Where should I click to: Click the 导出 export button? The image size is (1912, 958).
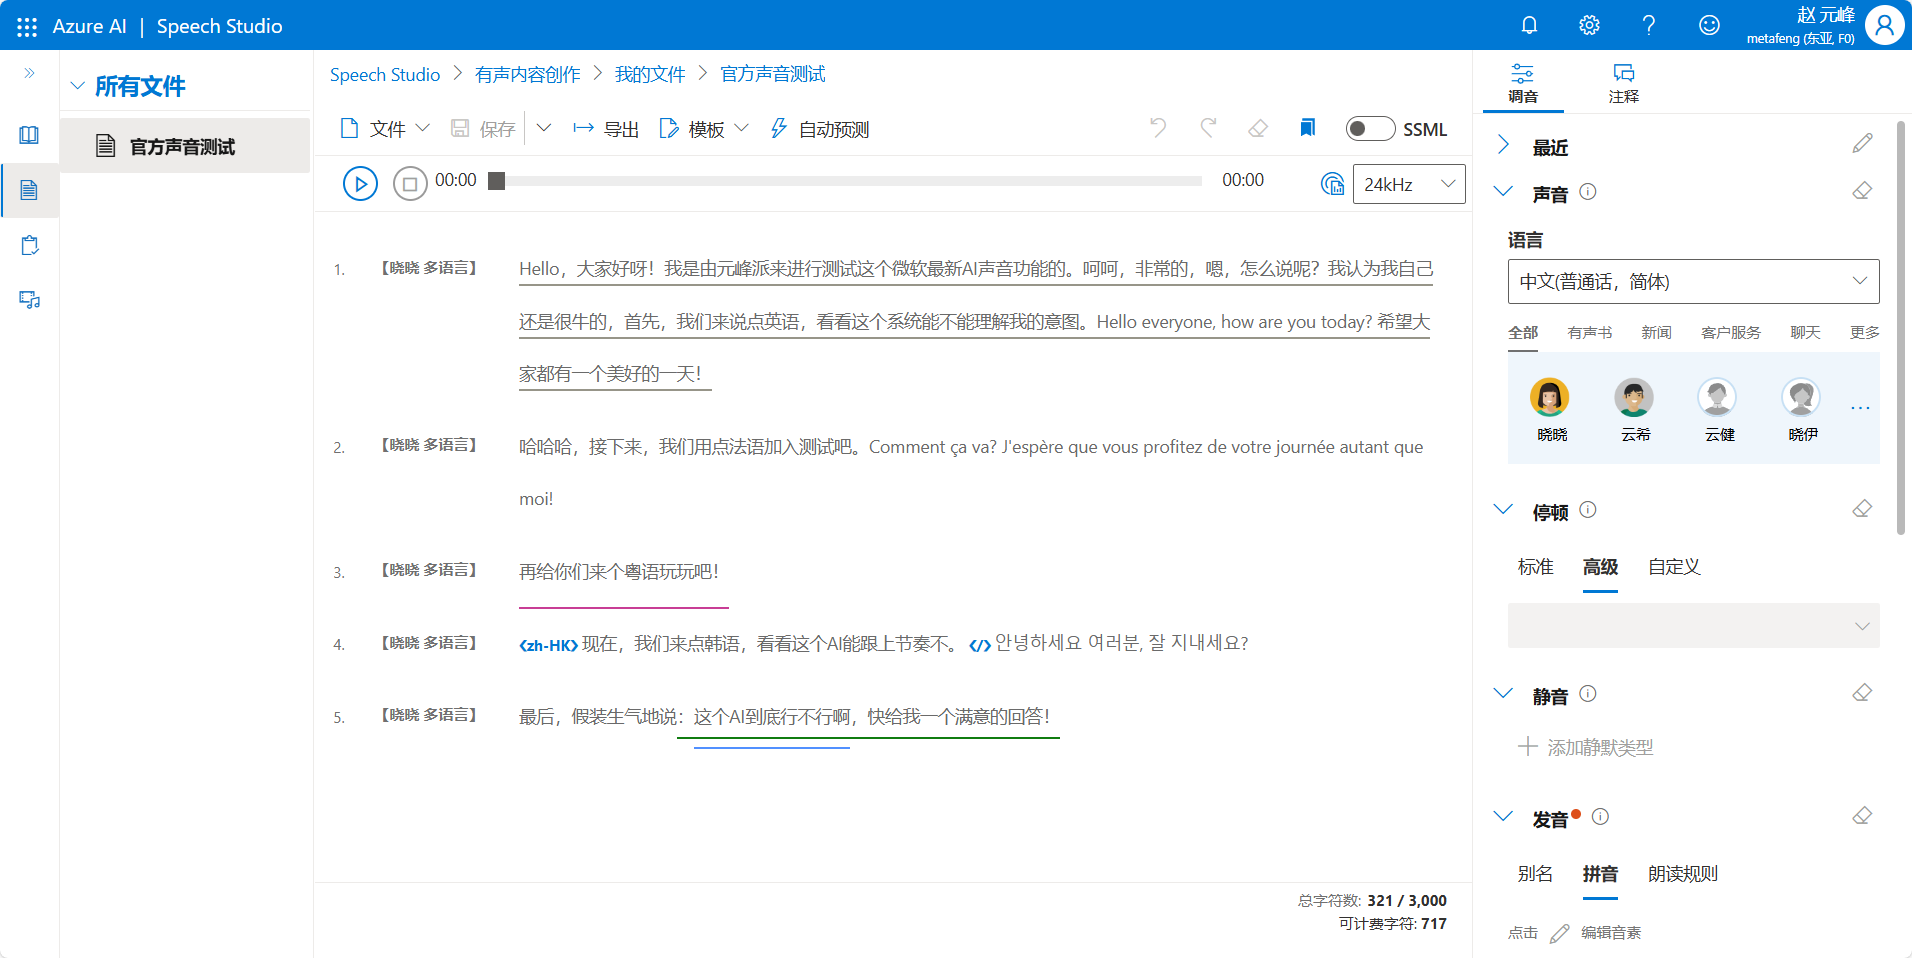pos(605,129)
